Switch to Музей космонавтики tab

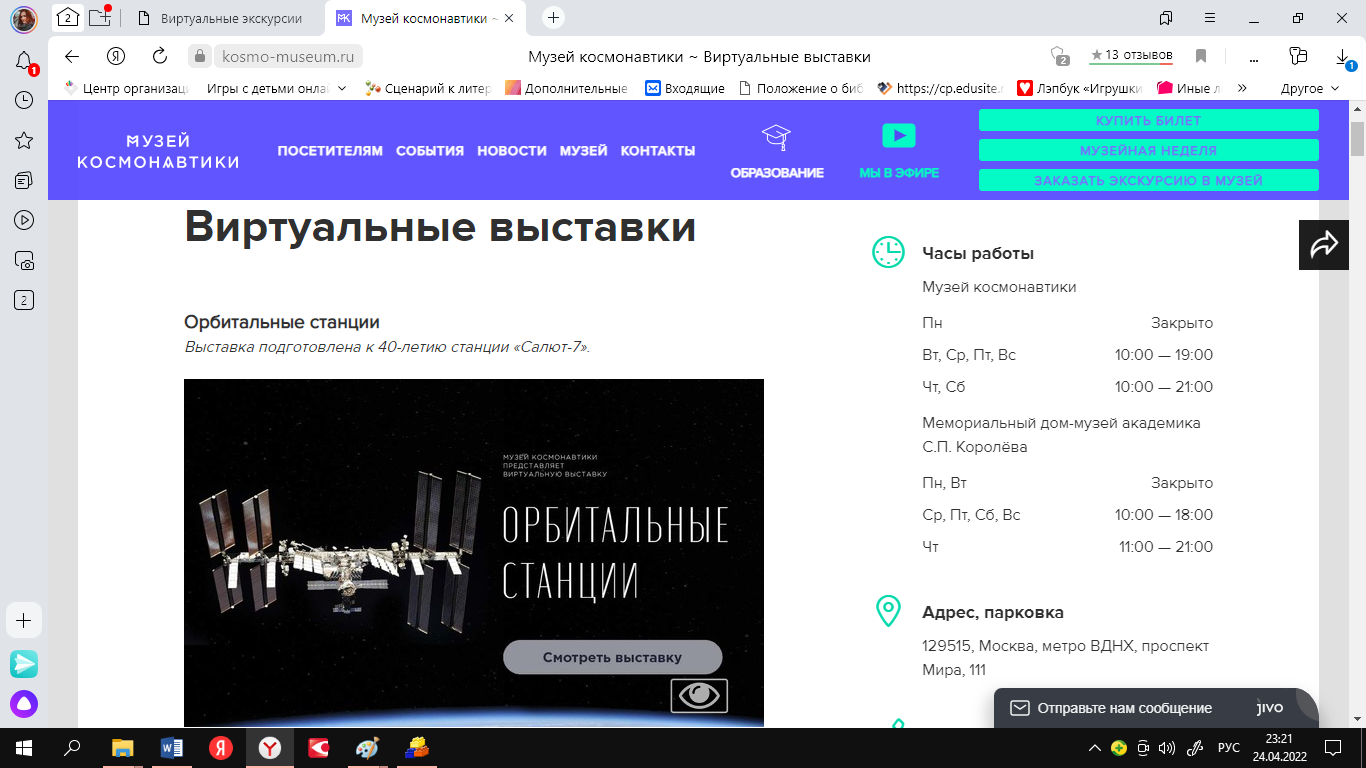coord(427,18)
